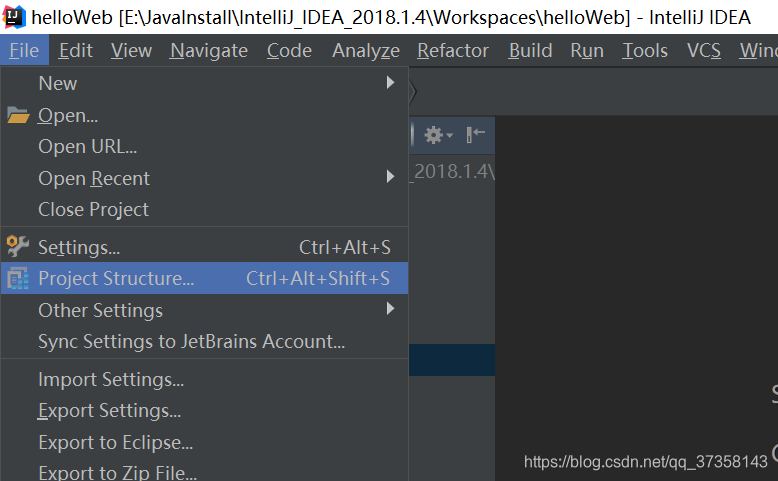
Task: Open the Navigate menu
Action: (208, 51)
